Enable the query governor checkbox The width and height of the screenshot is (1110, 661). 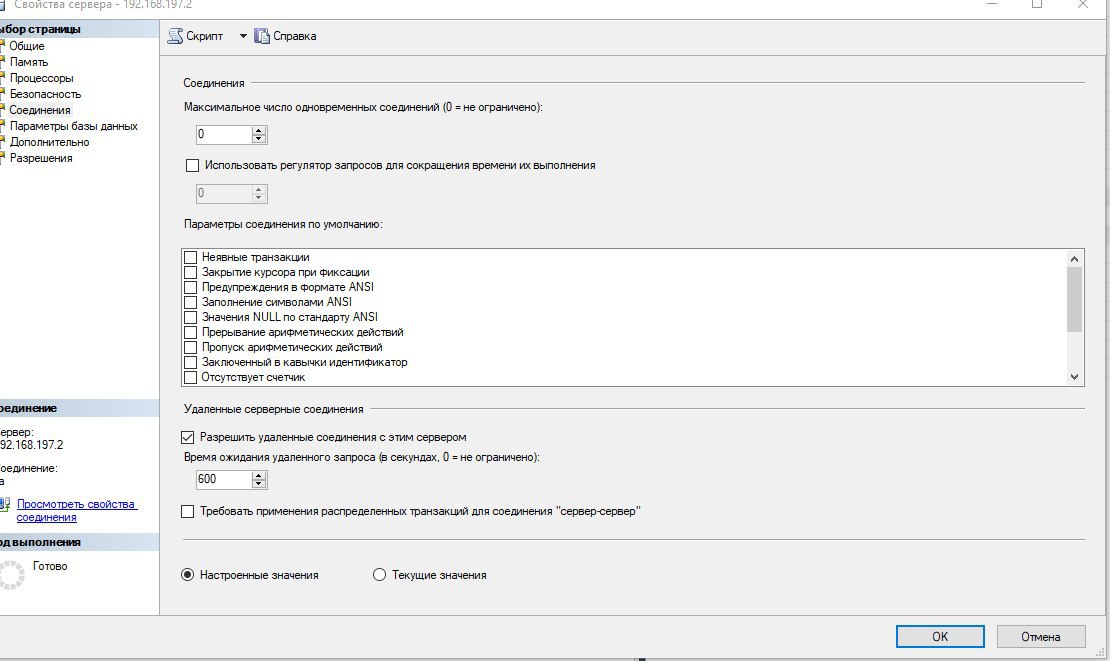[193, 166]
